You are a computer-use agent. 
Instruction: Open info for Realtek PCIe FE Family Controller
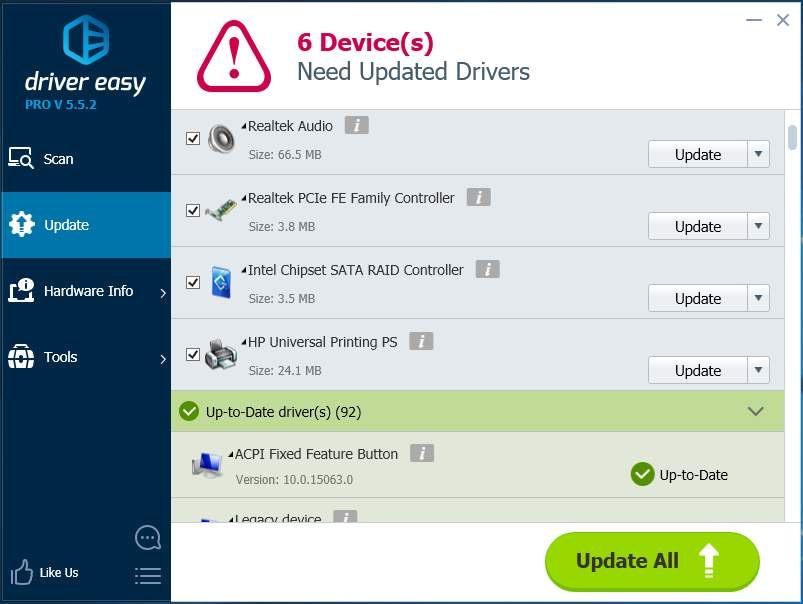coord(478,197)
